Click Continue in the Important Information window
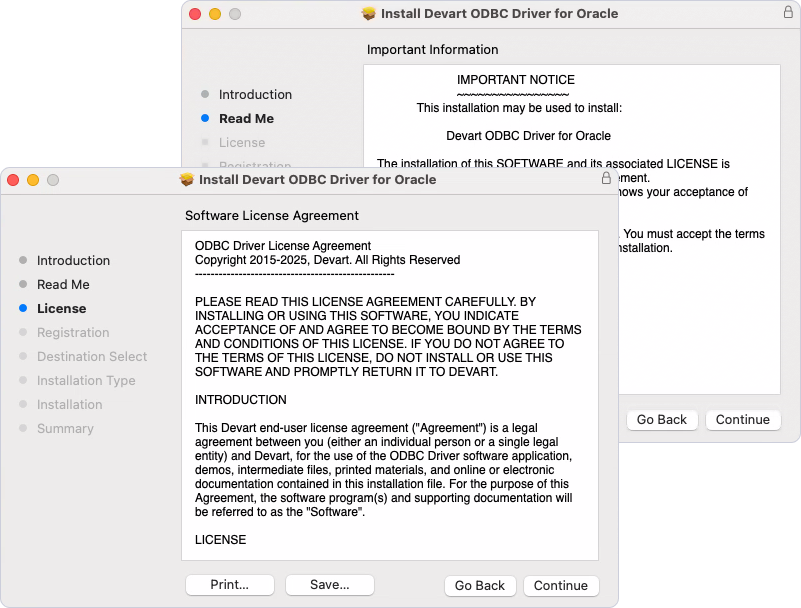This screenshot has width=801, height=608. [743, 420]
